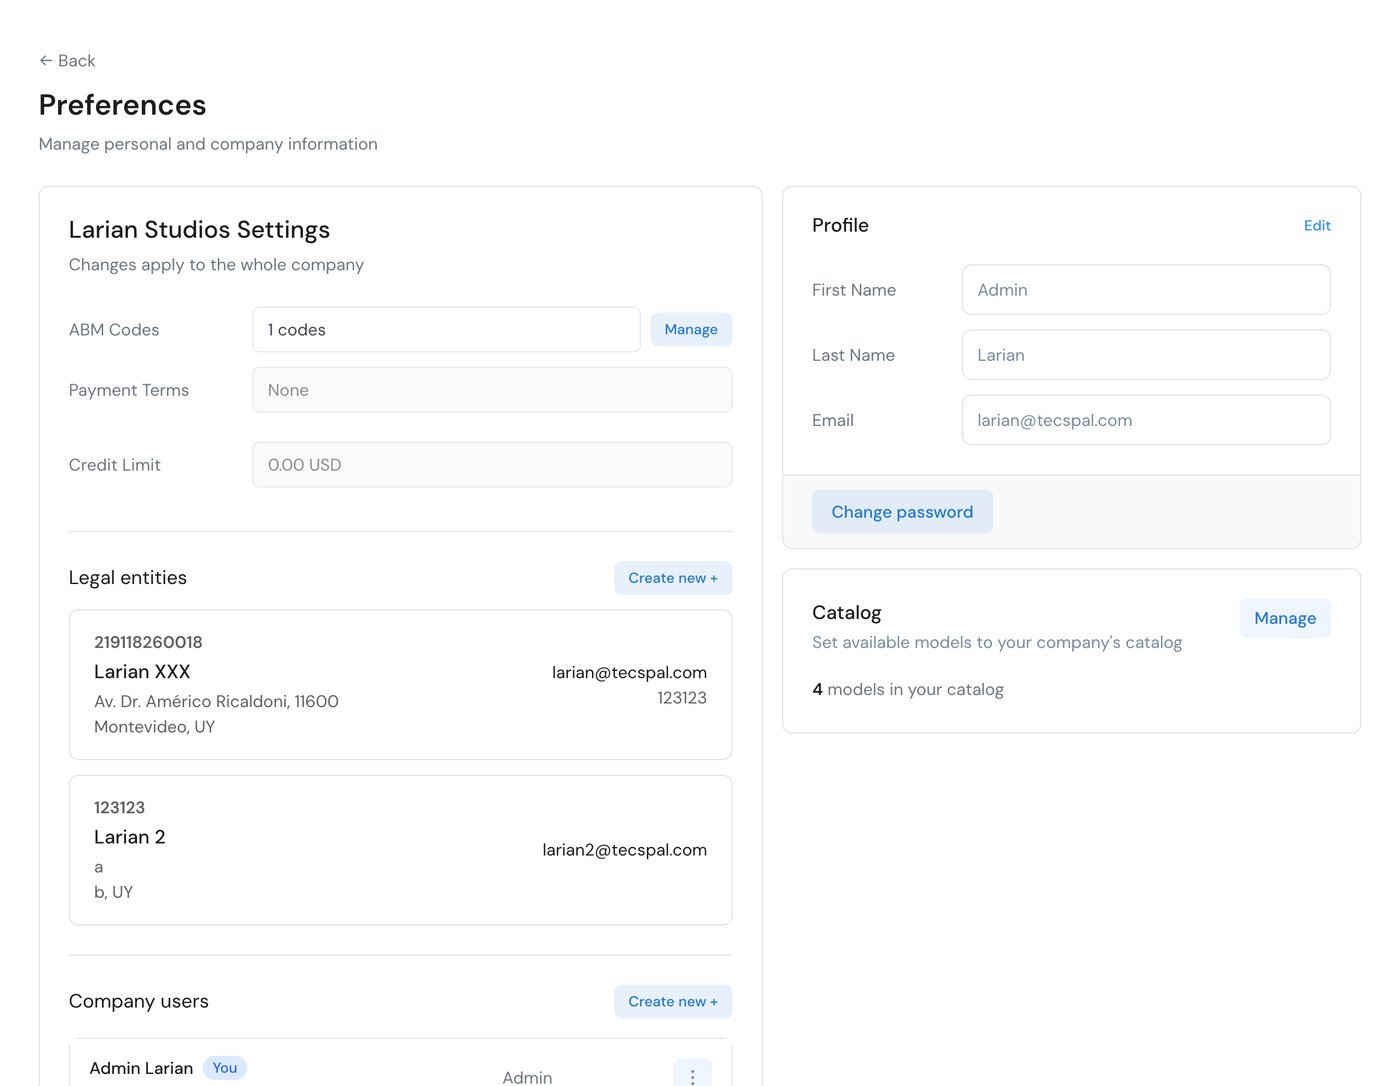
Task: Open the Larian XXX legal entity card
Action: click(x=400, y=685)
